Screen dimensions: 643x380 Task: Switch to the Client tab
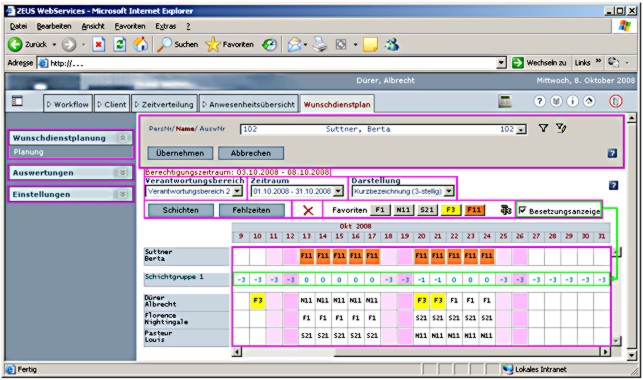(112, 104)
